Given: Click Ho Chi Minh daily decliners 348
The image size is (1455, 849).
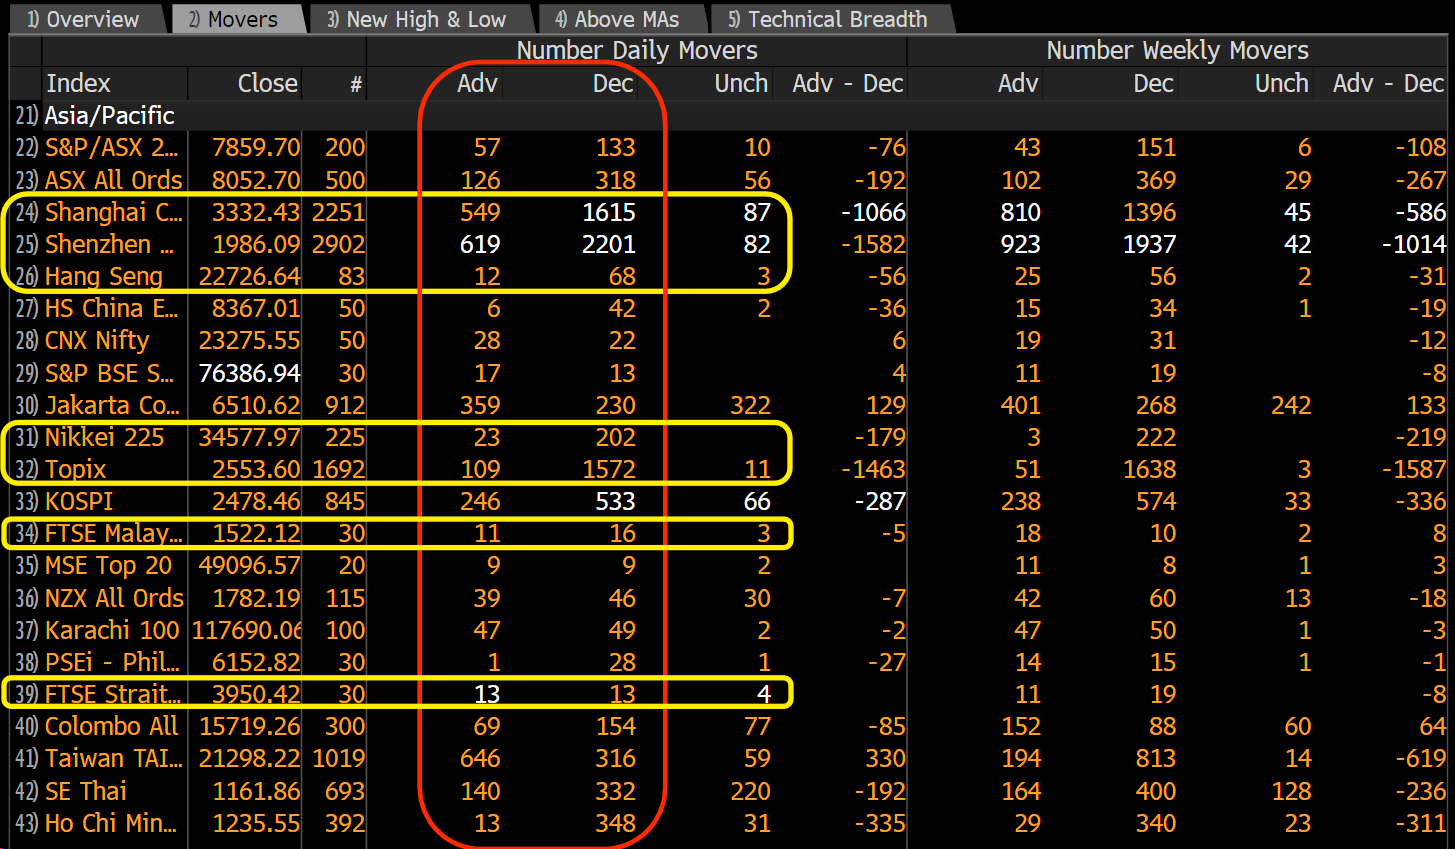Looking at the screenshot, I should [x=615, y=823].
